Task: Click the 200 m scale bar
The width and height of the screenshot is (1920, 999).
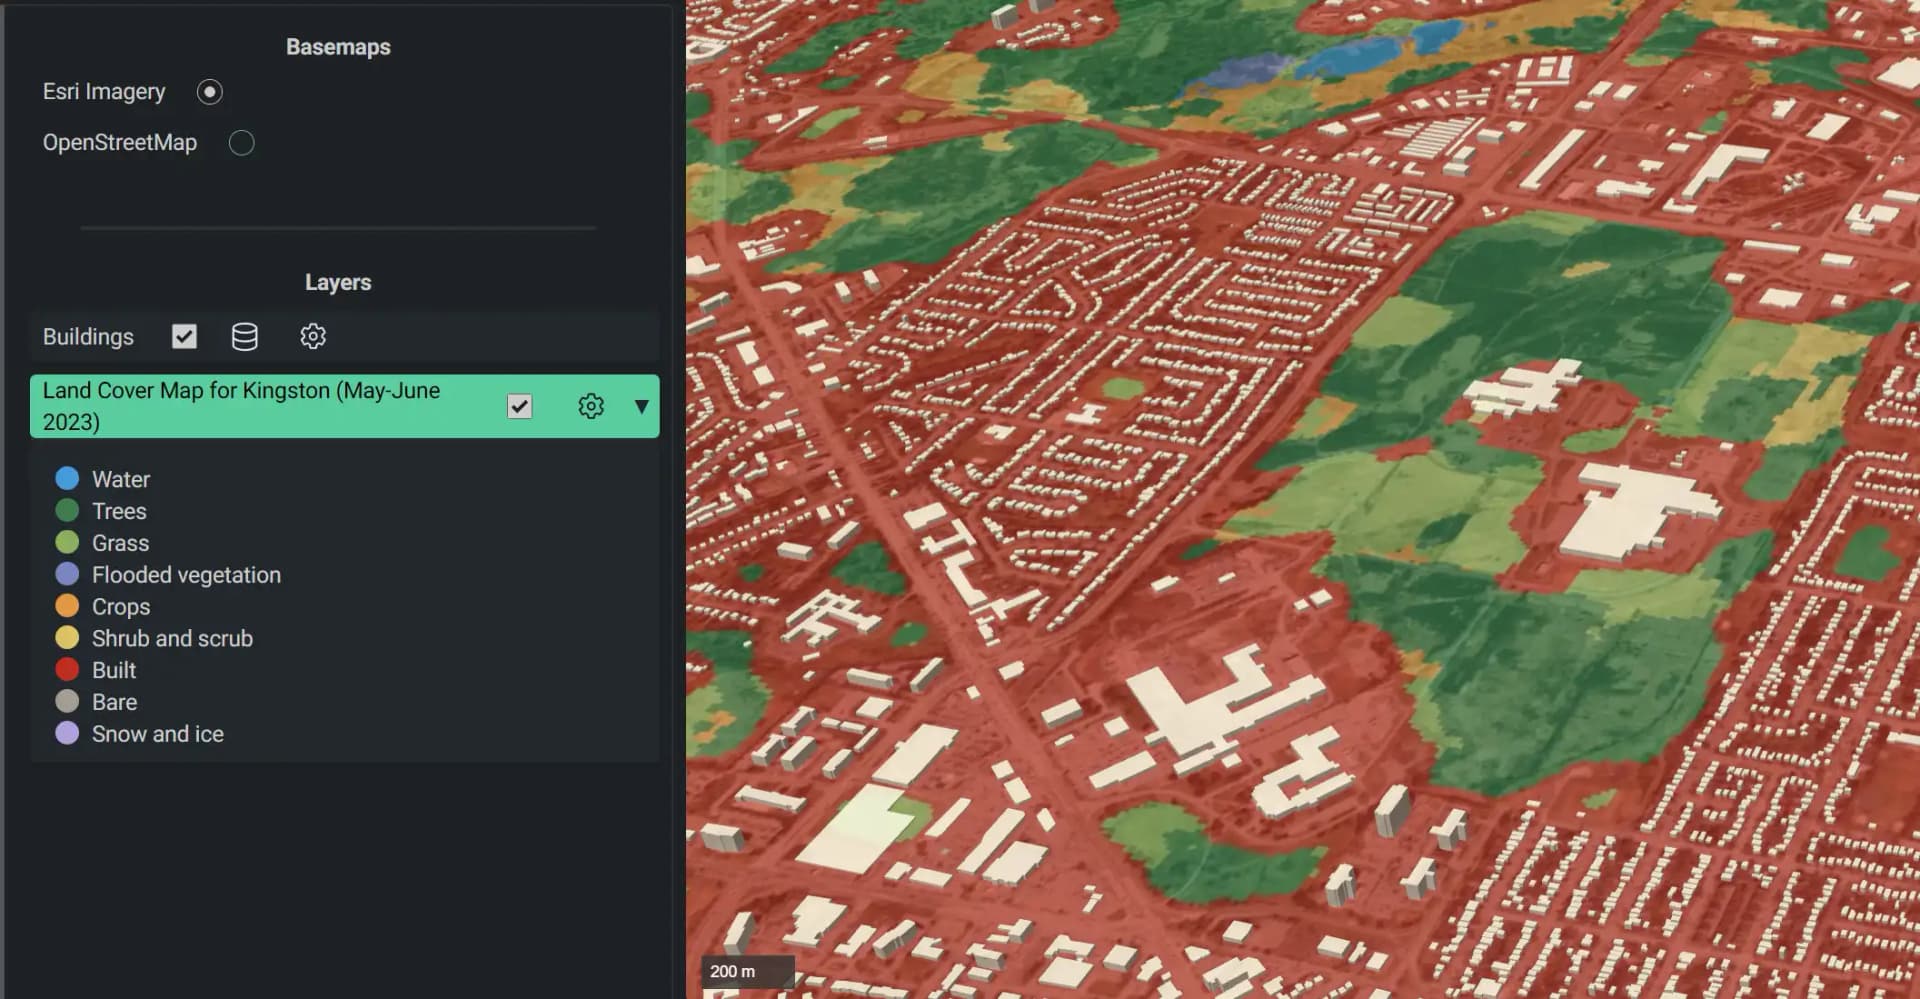Action: point(748,971)
